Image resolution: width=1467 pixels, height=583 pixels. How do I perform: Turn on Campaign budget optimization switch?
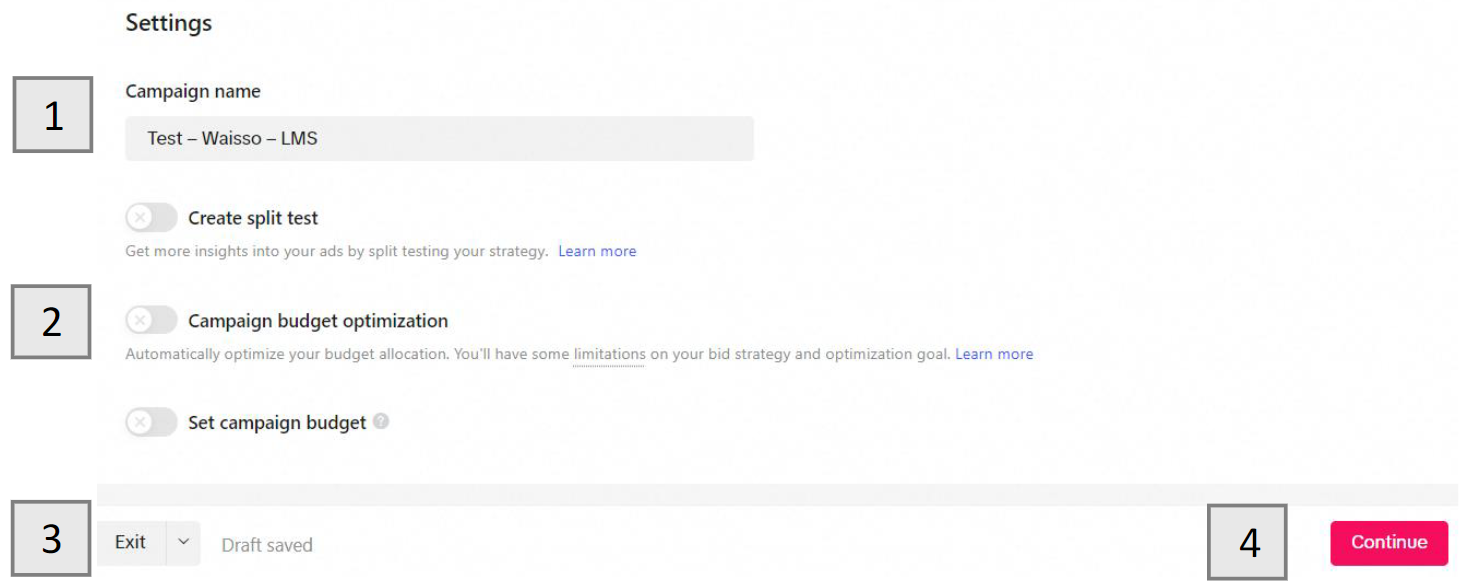151,321
